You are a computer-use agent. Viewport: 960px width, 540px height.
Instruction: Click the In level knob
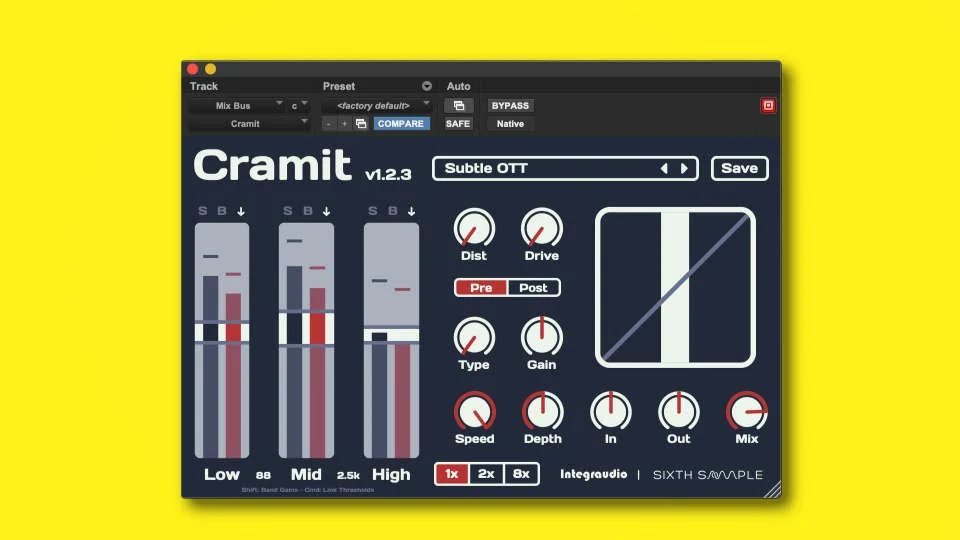click(x=610, y=411)
